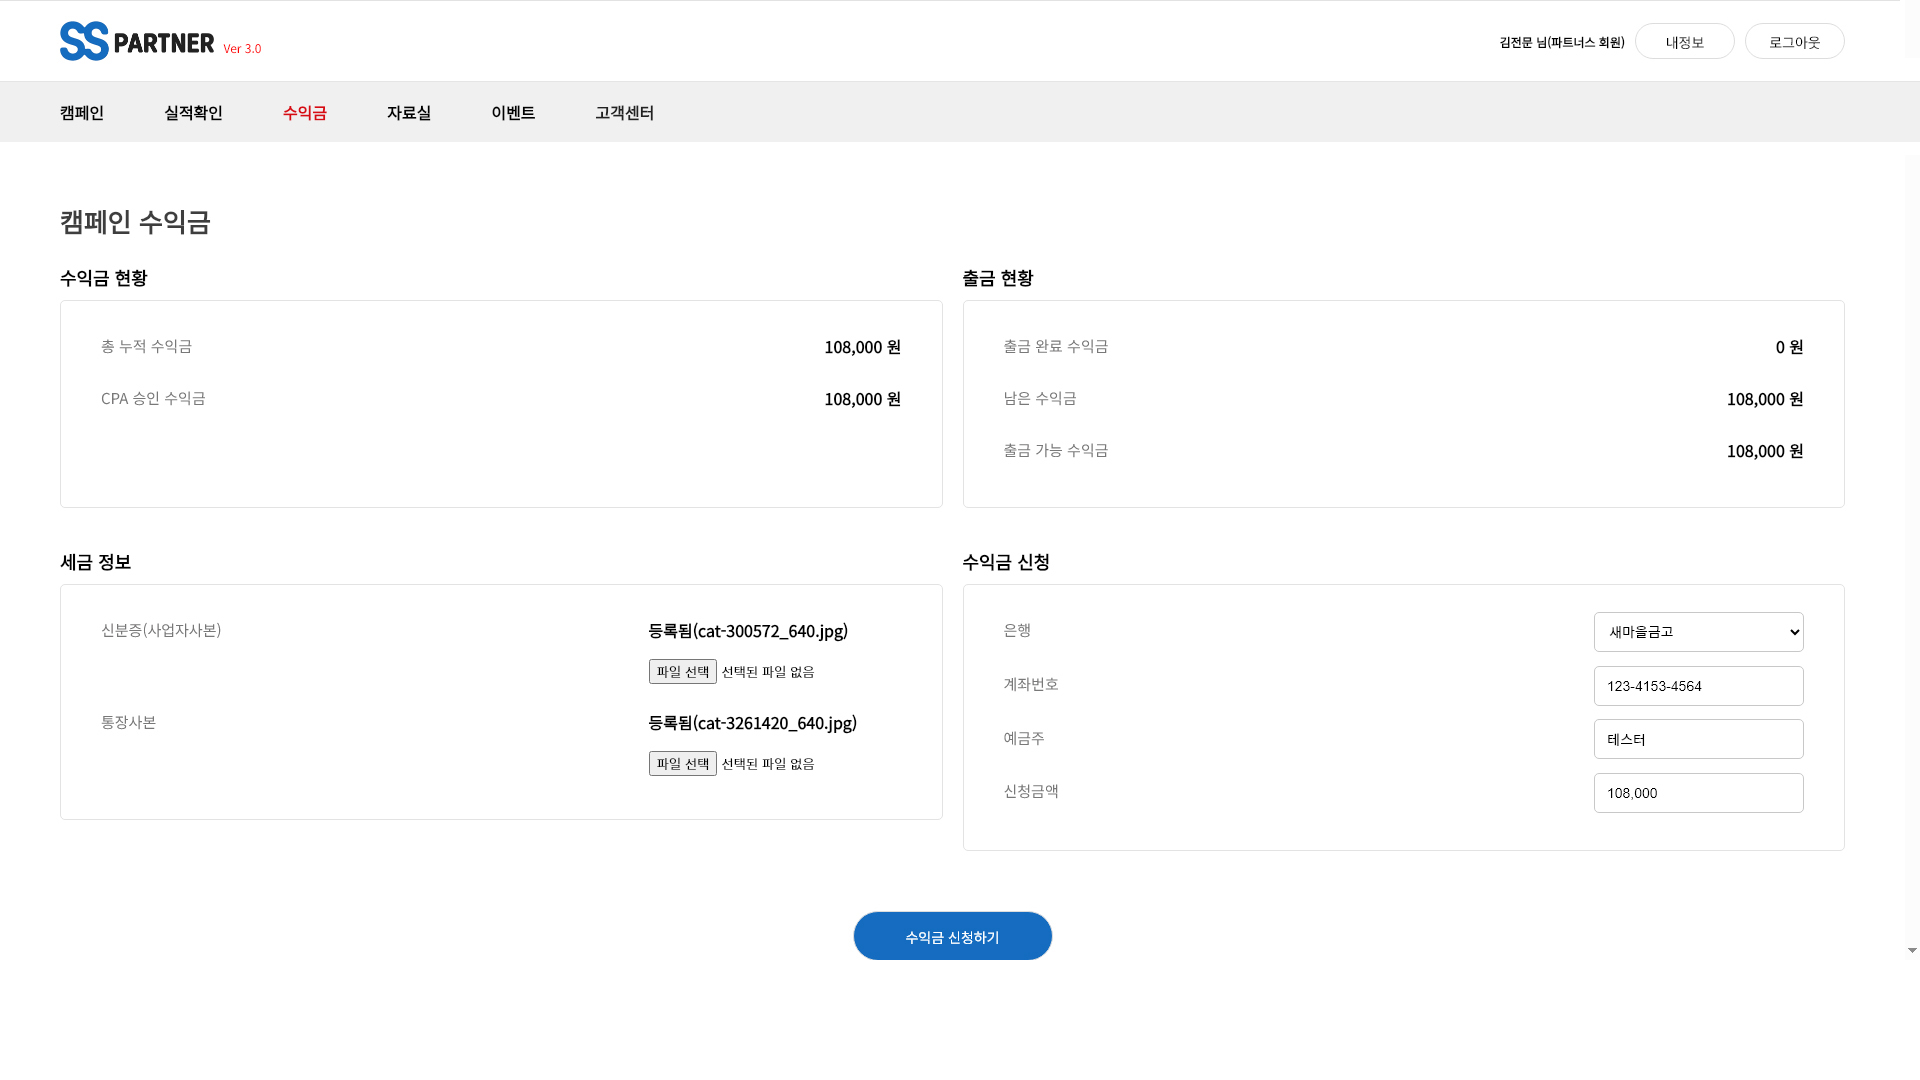The width and height of the screenshot is (1920, 1080).
Task: Select the 수익금 menu item
Action: pos(305,113)
